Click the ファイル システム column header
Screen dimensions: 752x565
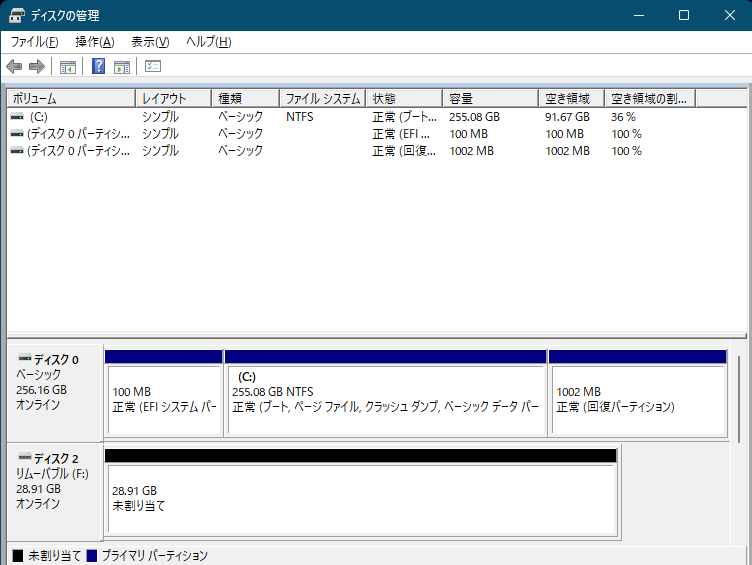(322, 99)
